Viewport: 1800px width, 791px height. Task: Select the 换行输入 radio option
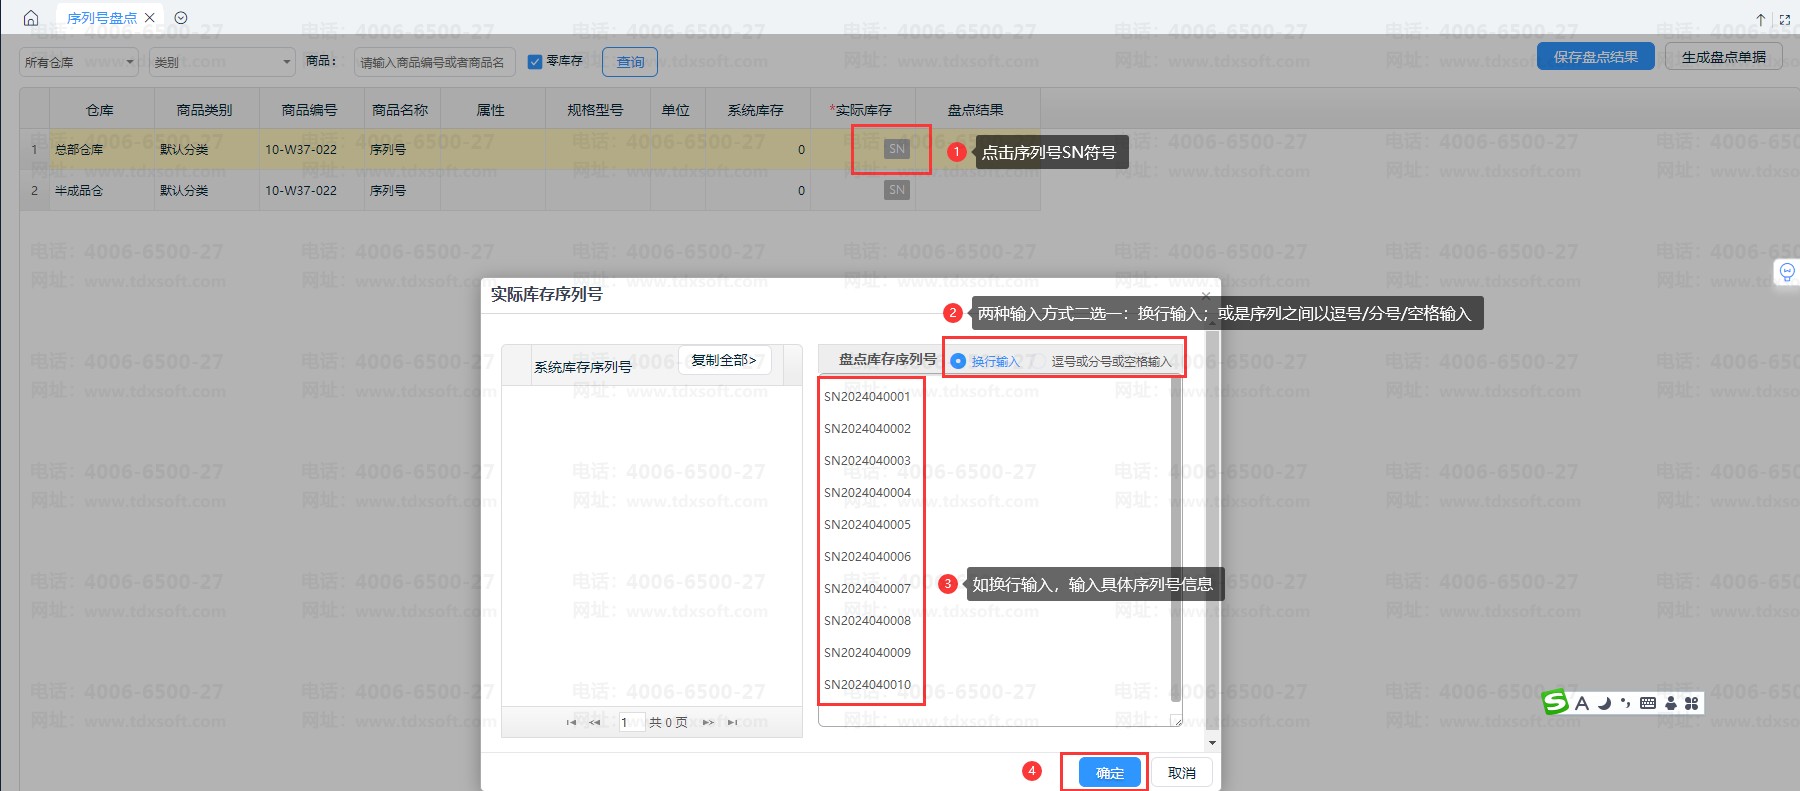click(958, 361)
